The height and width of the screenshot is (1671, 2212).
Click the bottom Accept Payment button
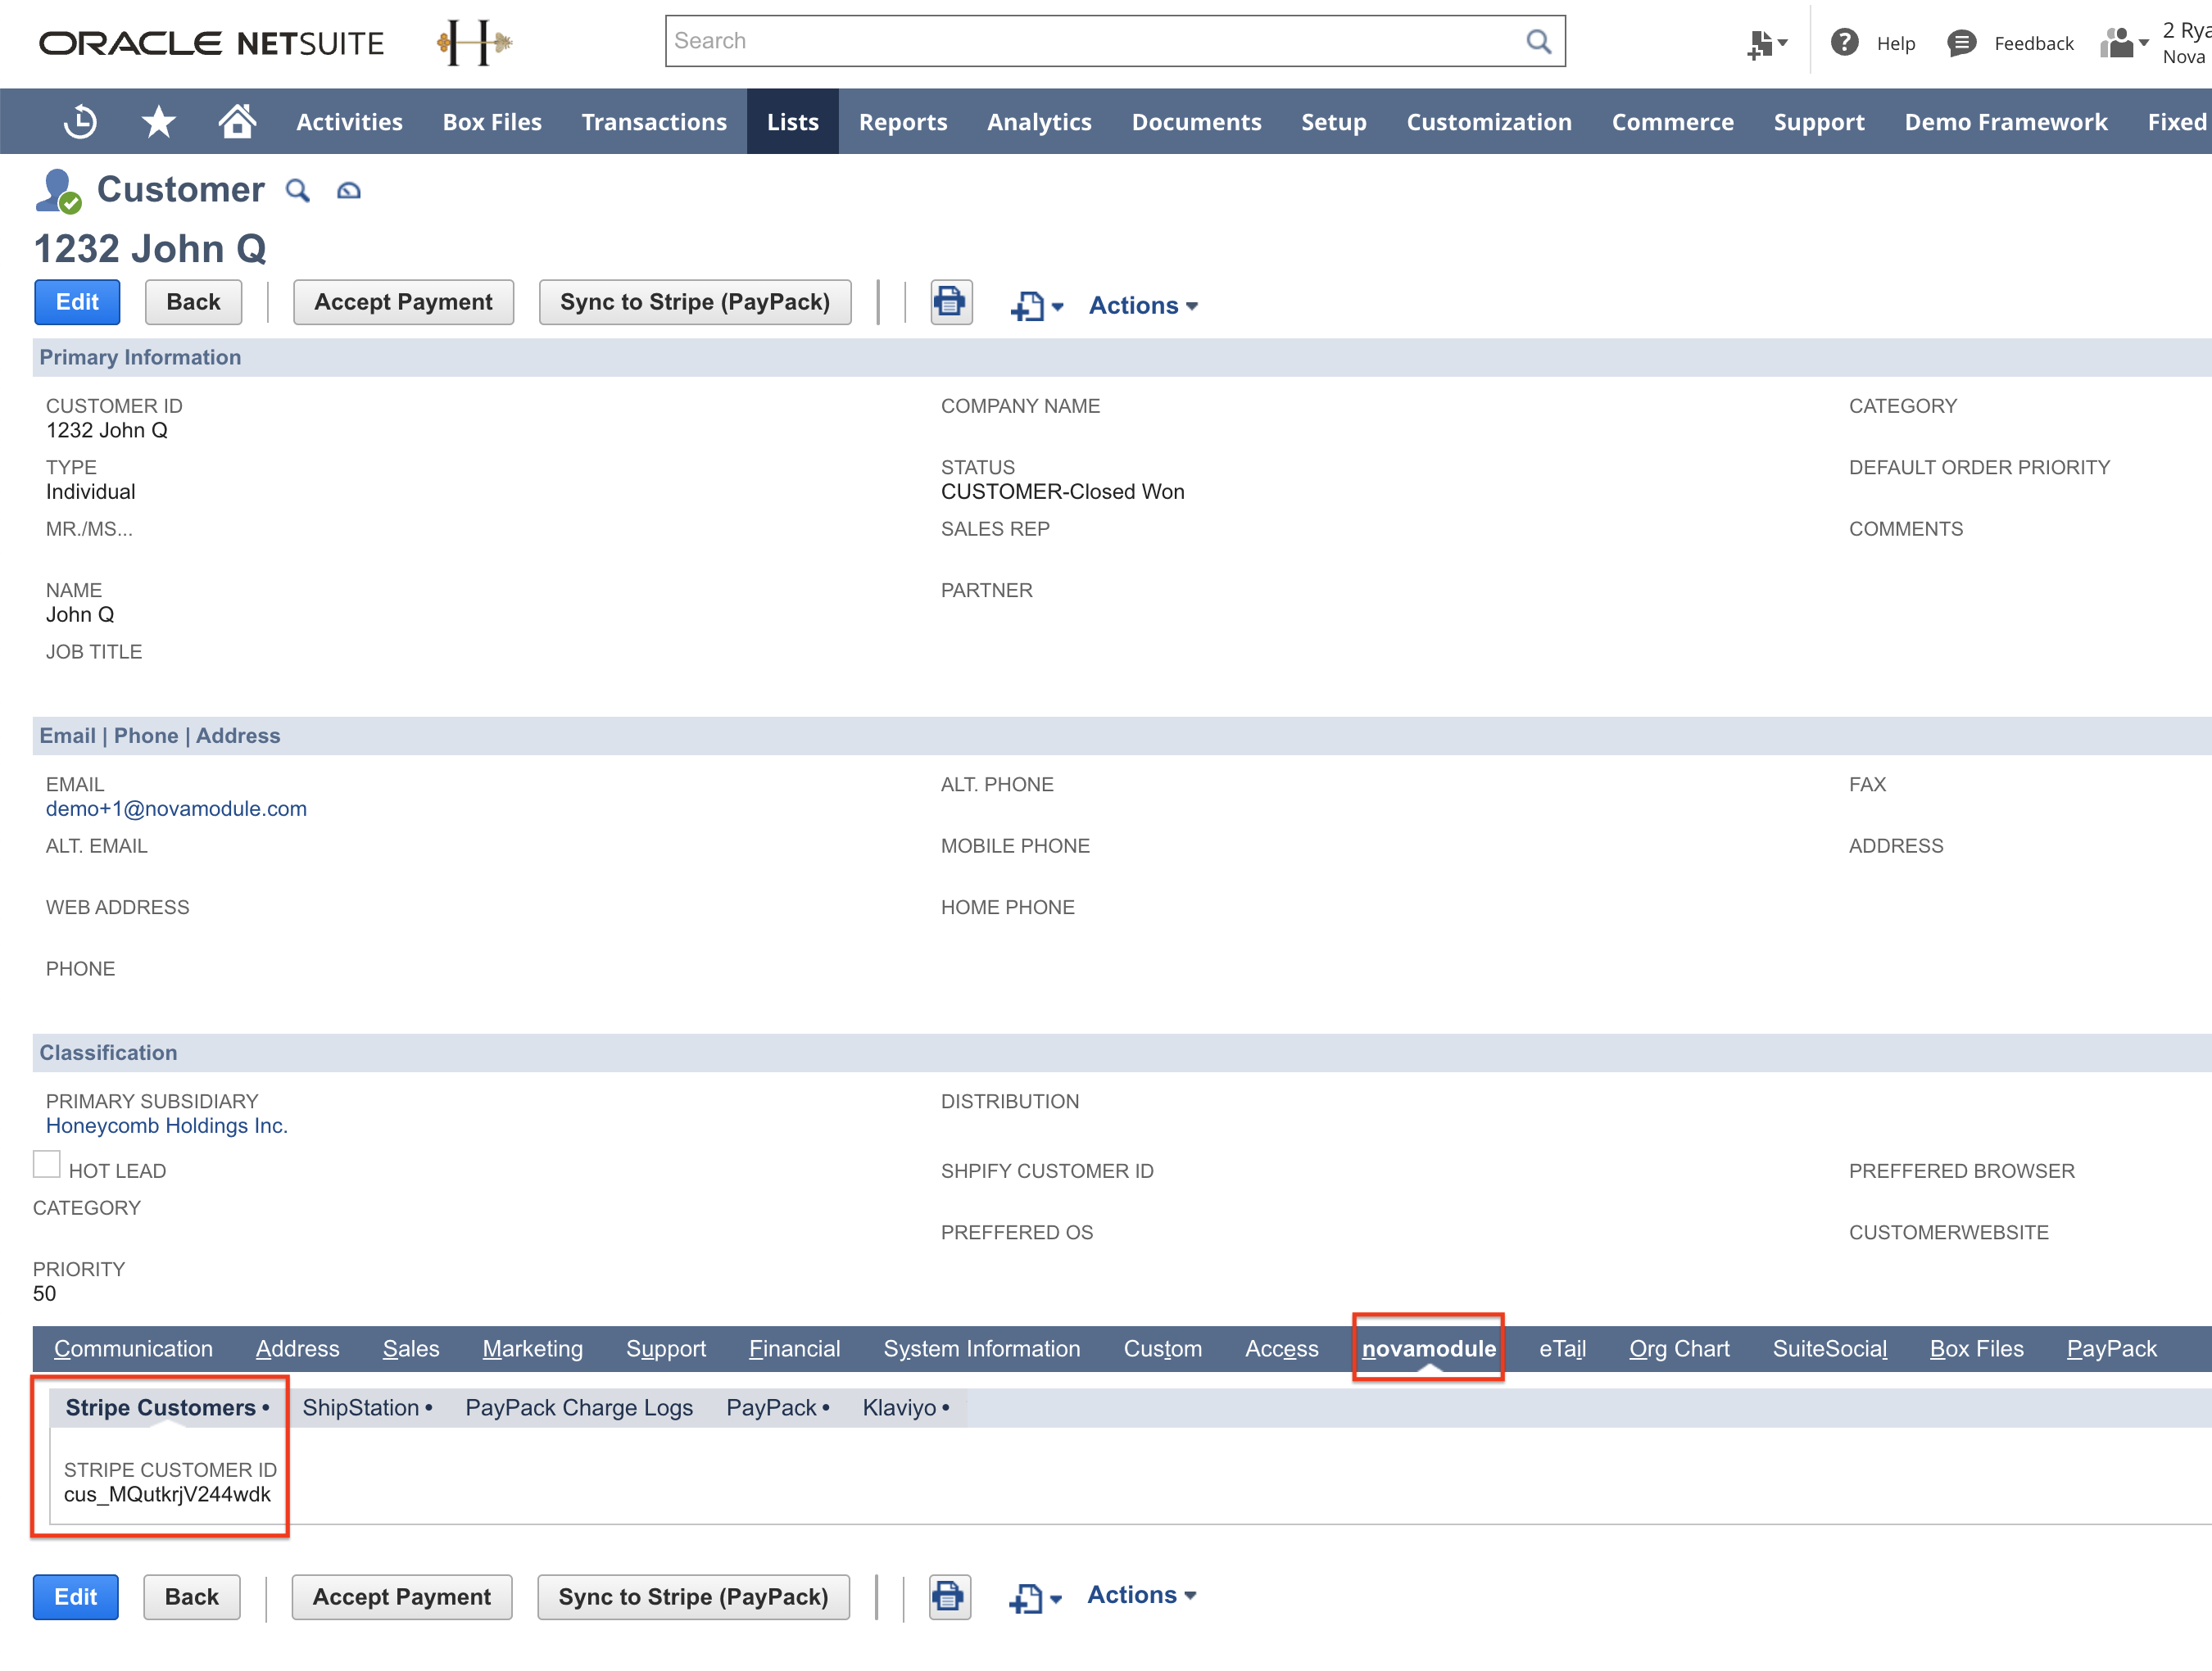coord(401,1597)
